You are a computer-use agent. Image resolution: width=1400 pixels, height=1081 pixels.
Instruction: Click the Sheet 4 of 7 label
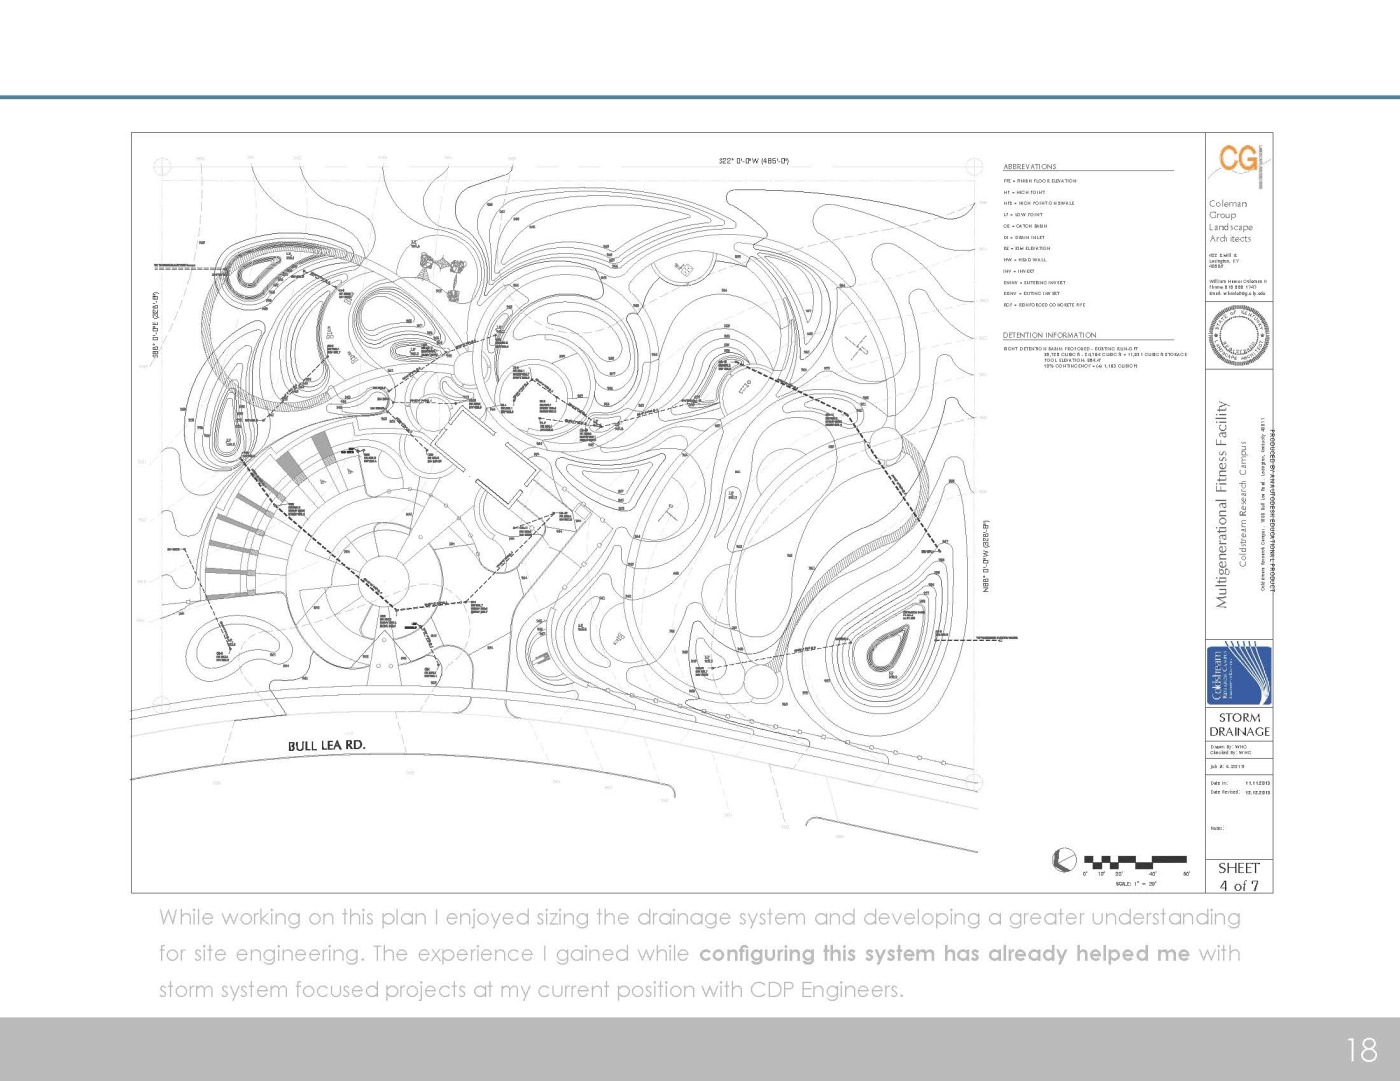[x=1239, y=876]
